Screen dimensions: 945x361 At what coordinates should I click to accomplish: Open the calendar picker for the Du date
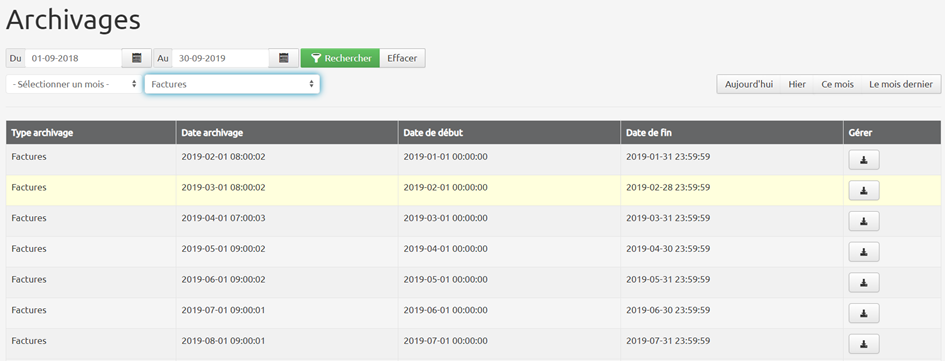tap(137, 58)
